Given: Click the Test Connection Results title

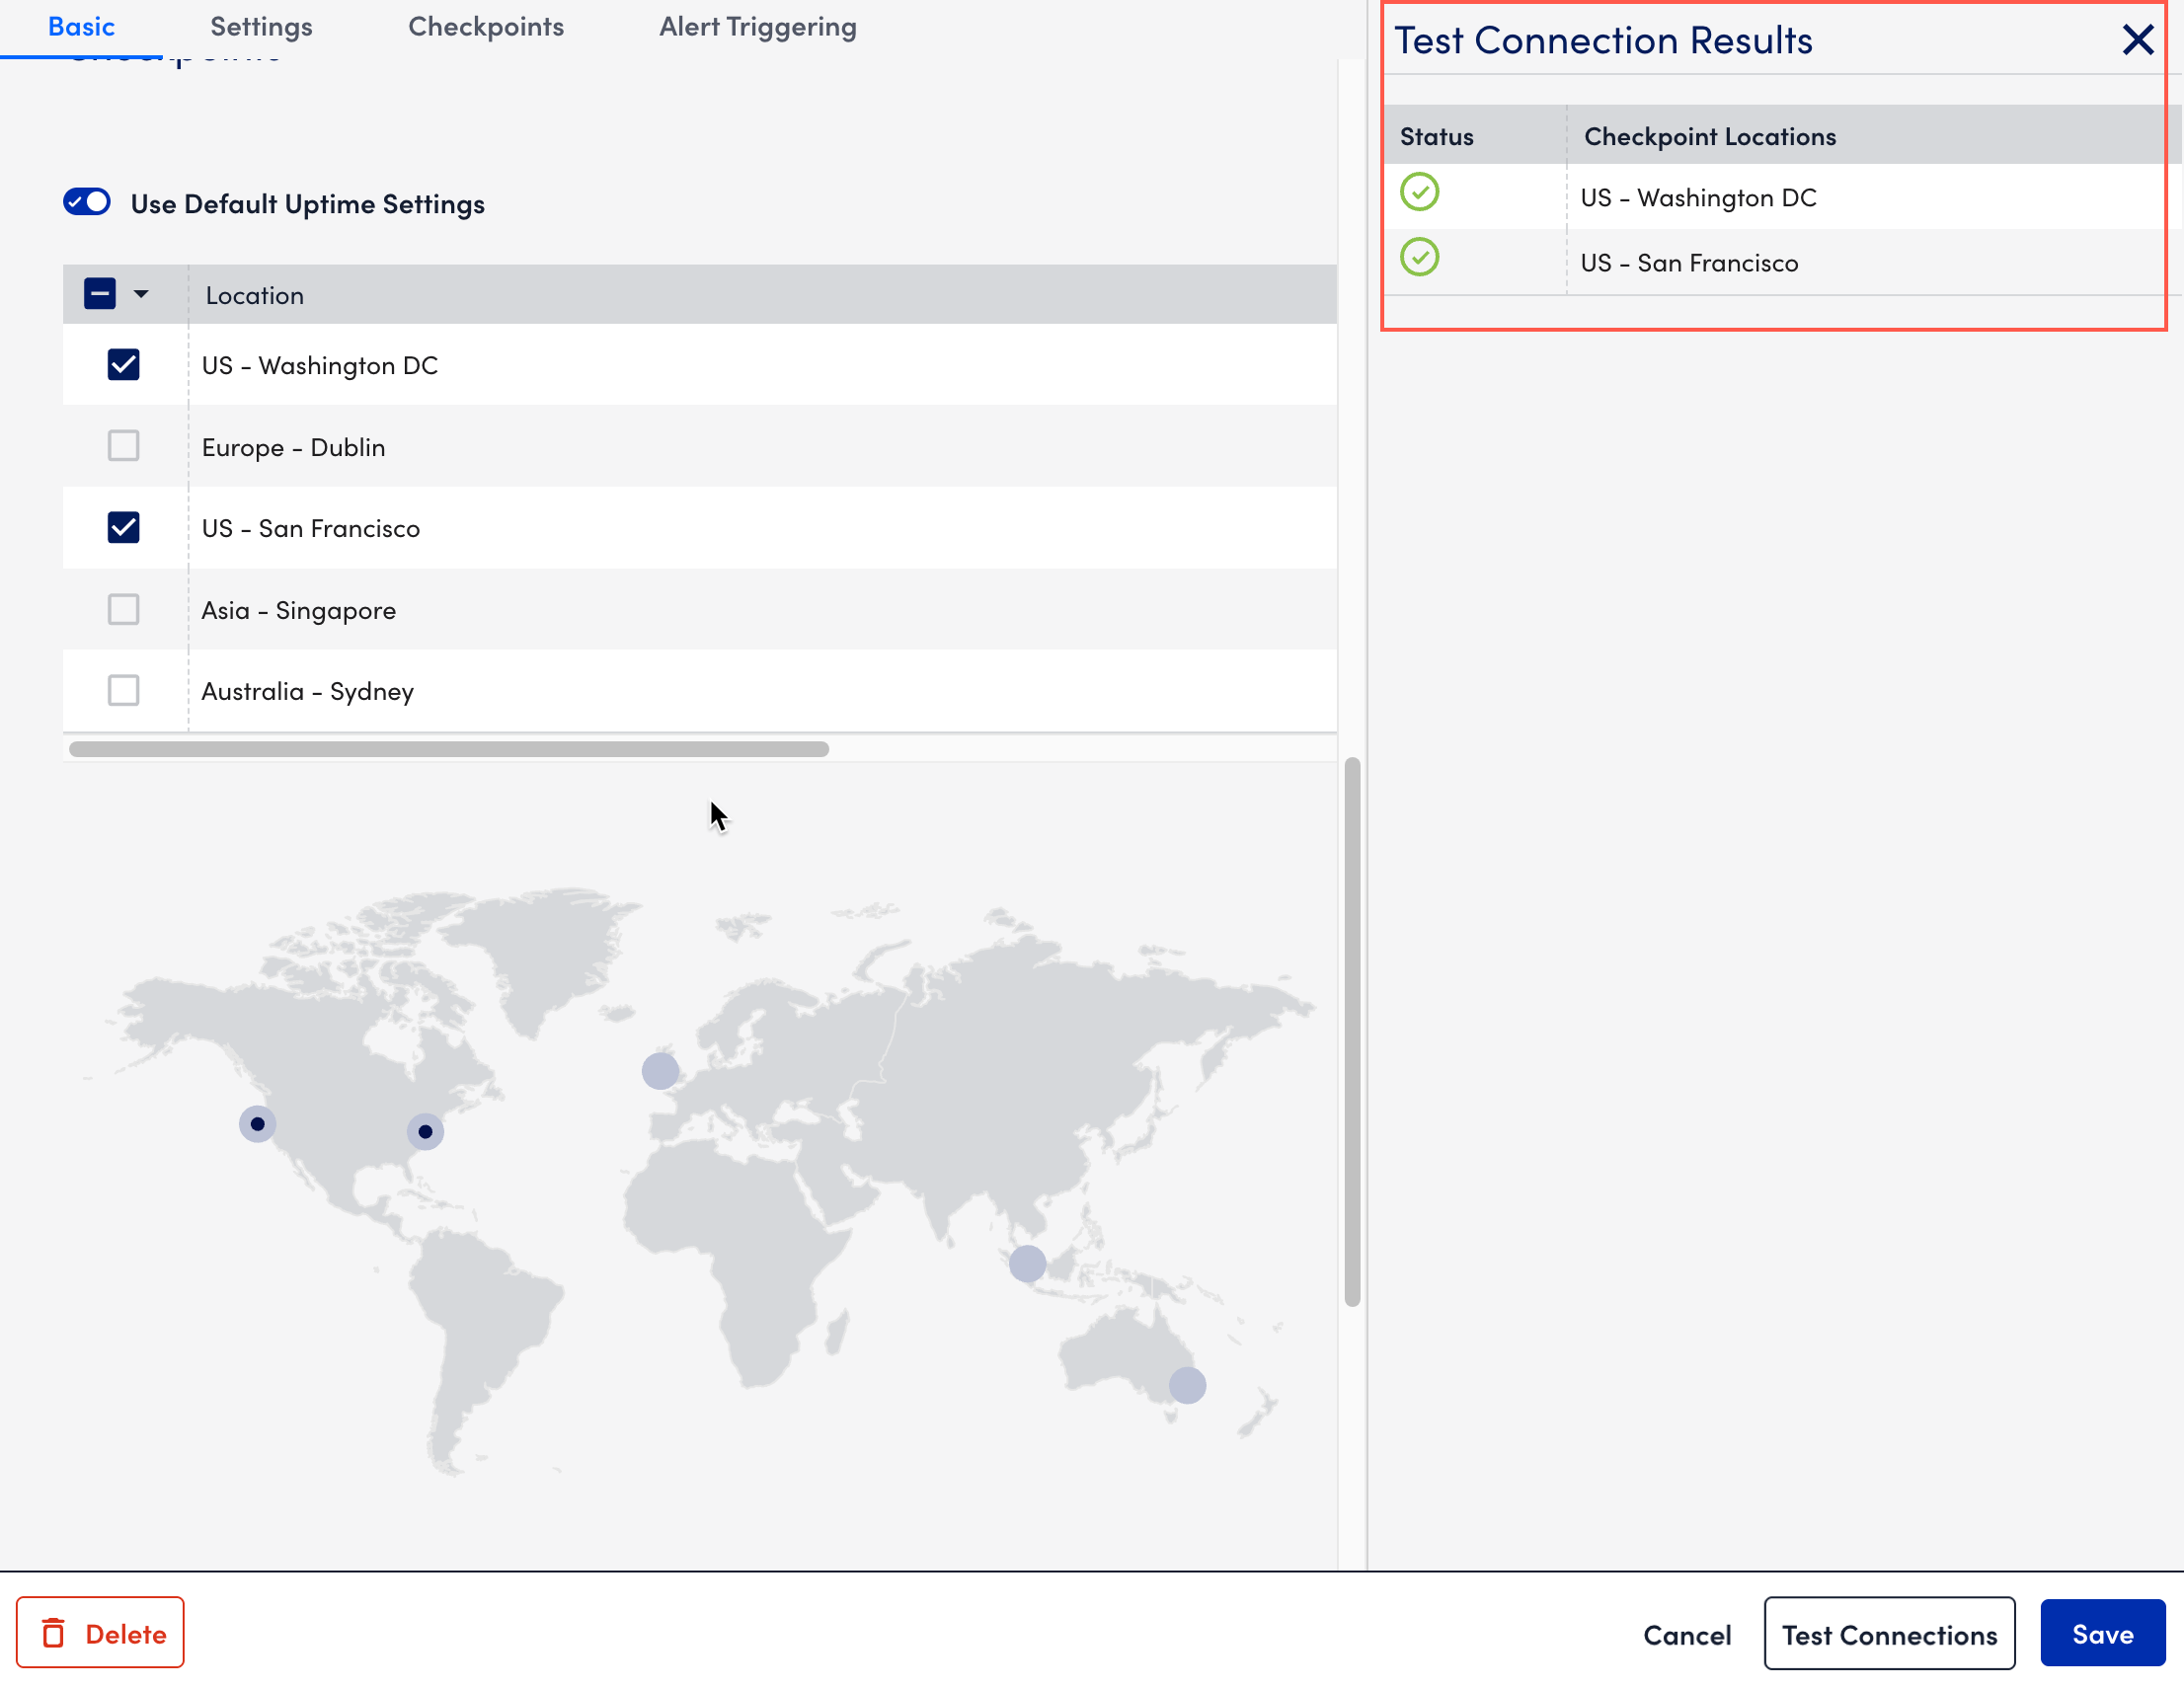Looking at the screenshot, I should tap(1603, 41).
